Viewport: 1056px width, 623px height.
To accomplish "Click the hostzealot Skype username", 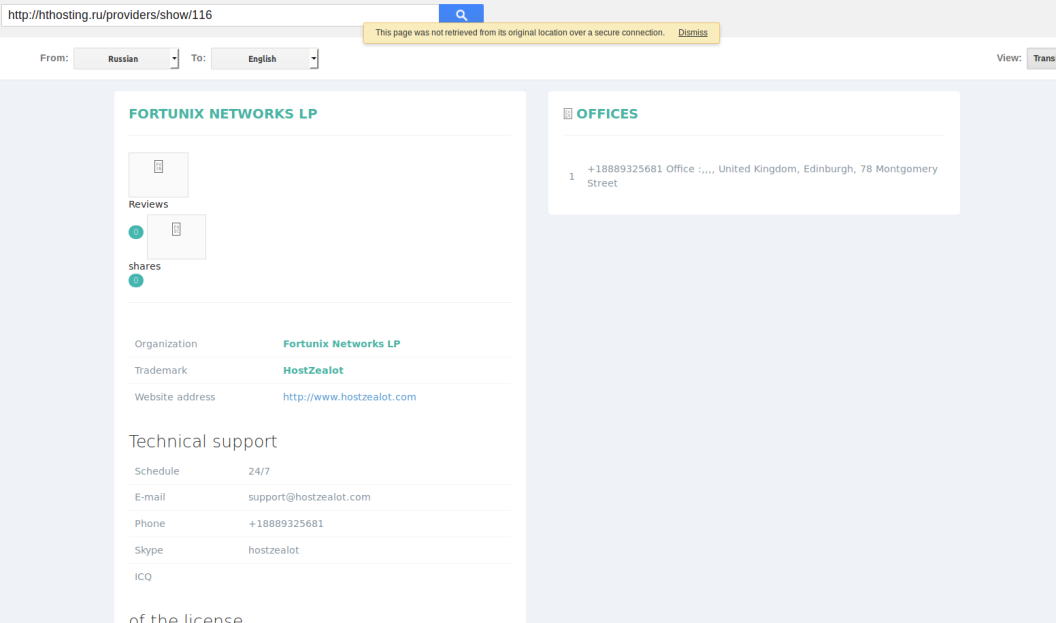I will tap(273, 550).
